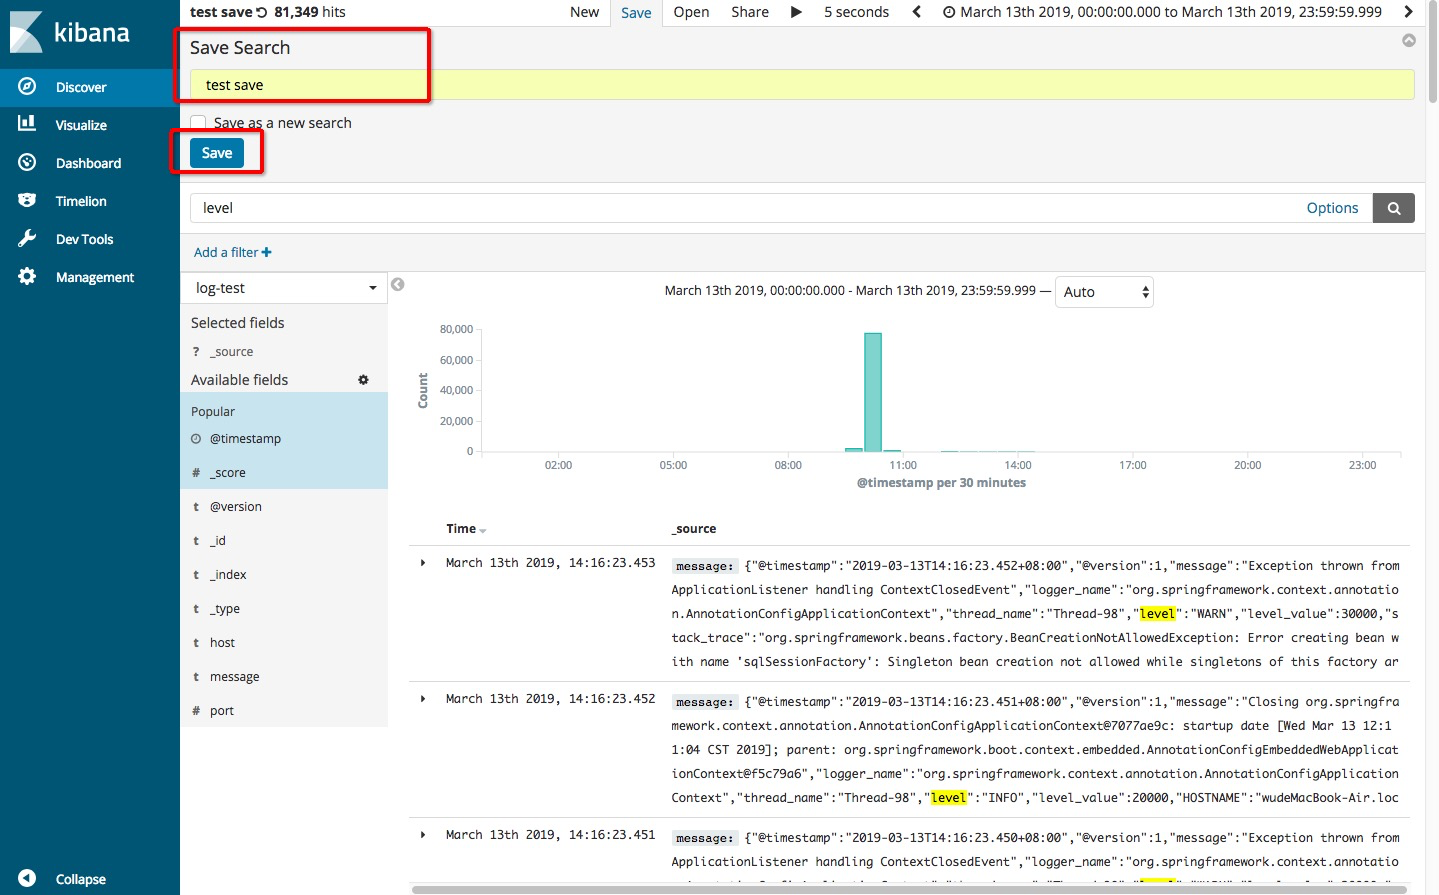Open Management gear icon
The height and width of the screenshot is (895, 1439).
coord(27,277)
